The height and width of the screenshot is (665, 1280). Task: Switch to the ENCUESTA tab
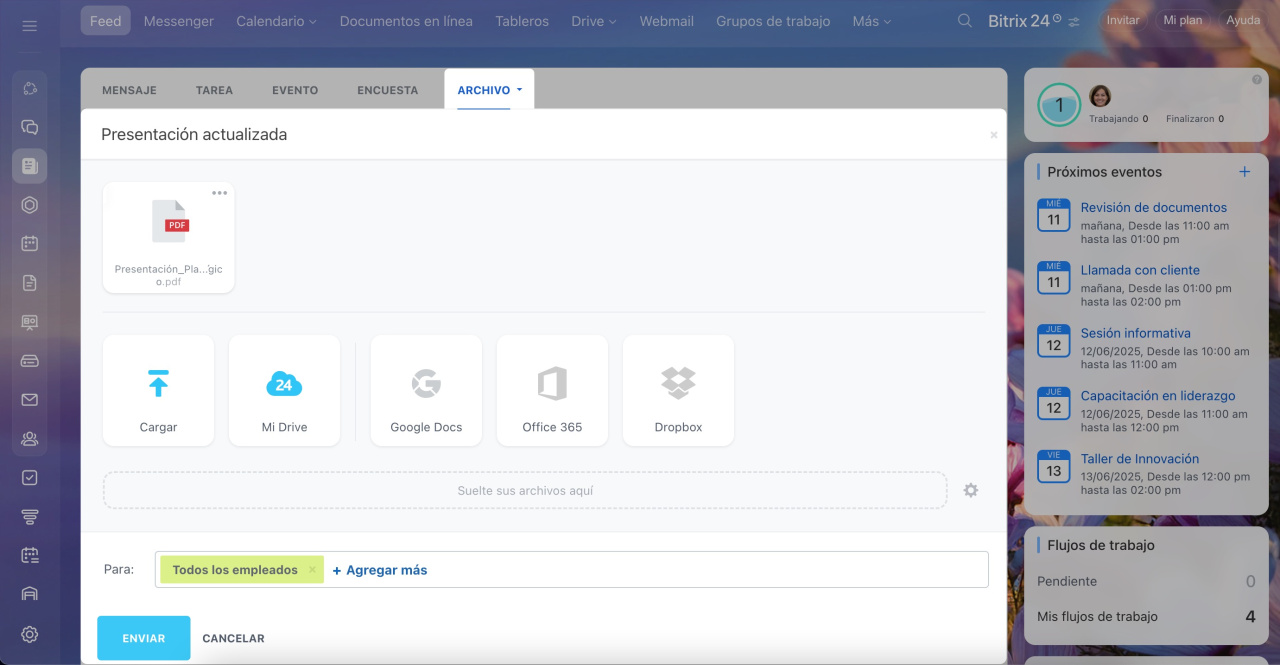pos(388,90)
